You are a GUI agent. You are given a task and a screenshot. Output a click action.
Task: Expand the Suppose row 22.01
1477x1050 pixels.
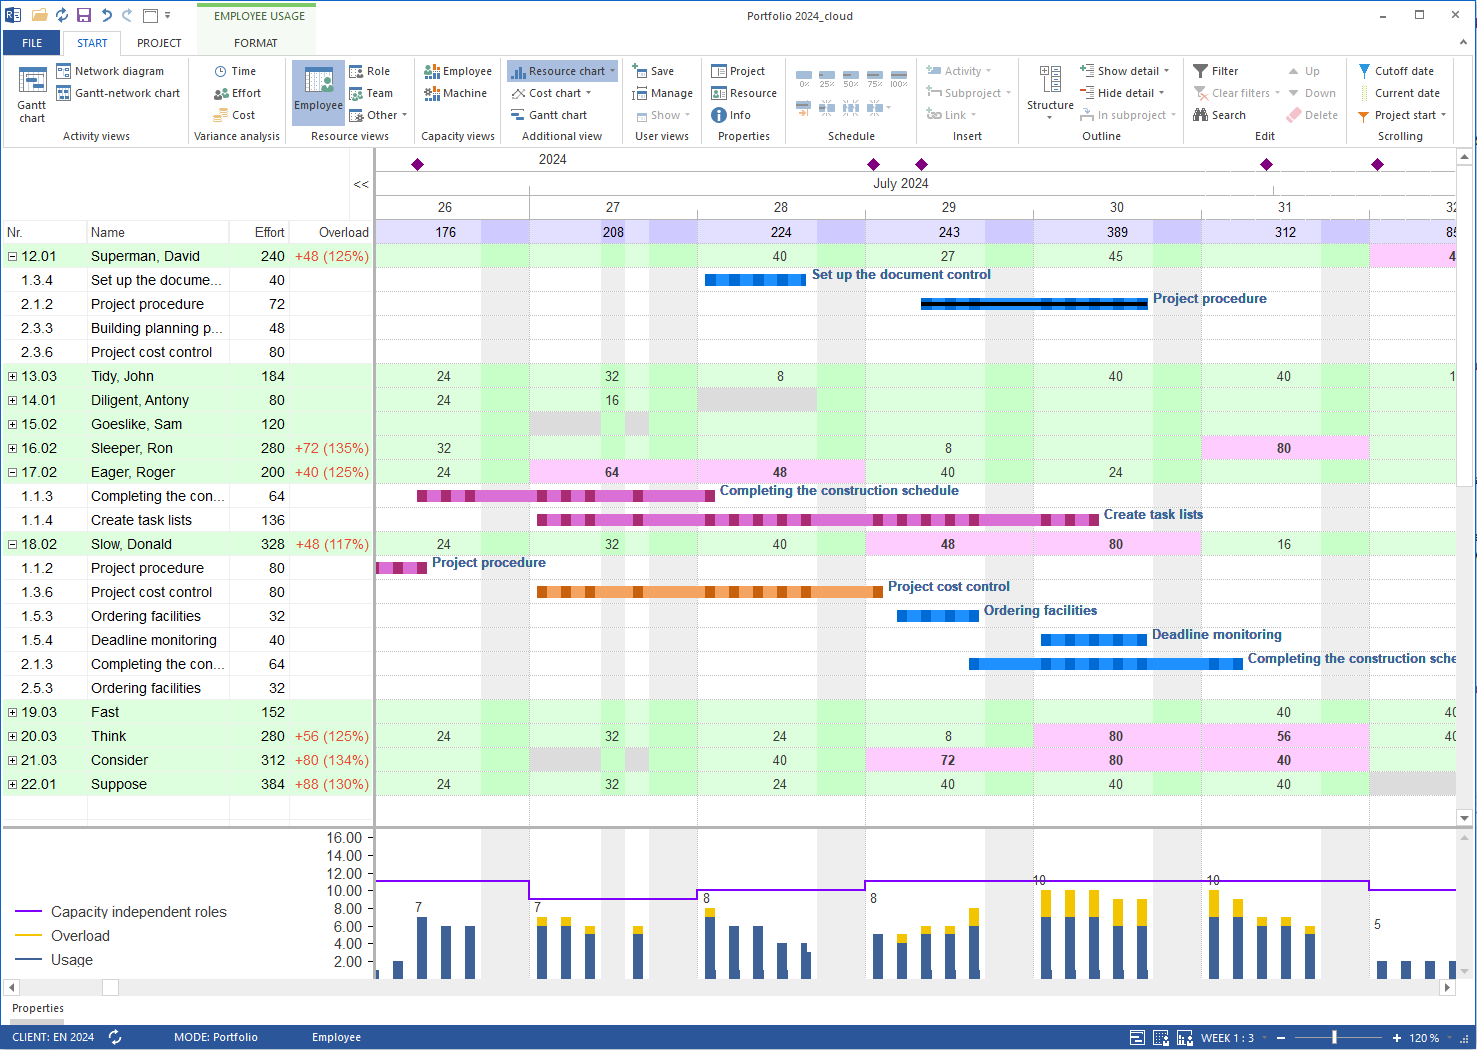[x=13, y=784]
